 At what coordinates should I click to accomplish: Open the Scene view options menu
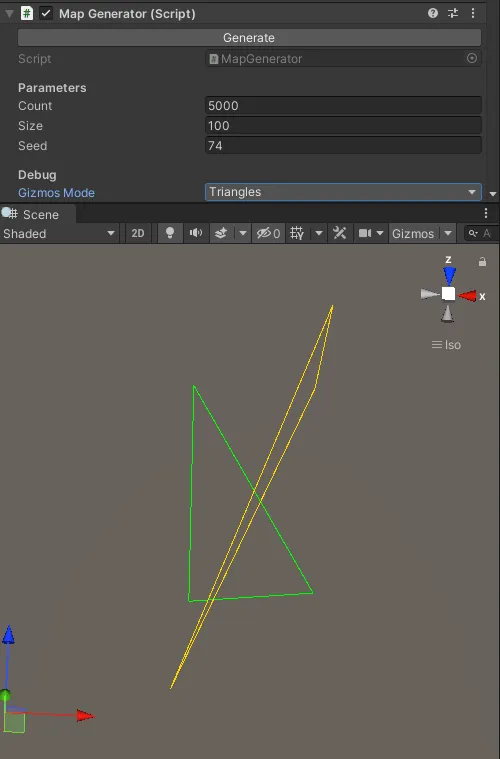pos(486,213)
